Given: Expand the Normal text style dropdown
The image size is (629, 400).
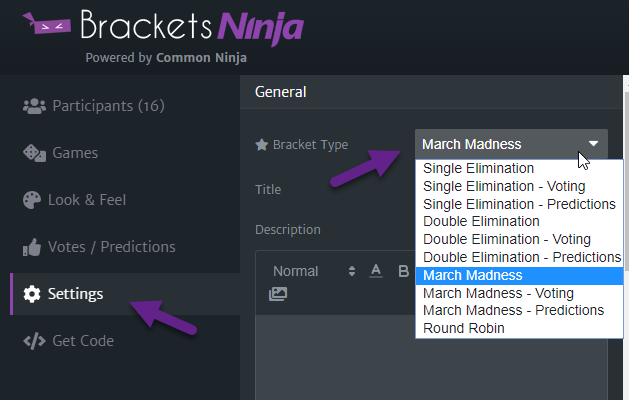Looking at the screenshot, I should 313,271.
